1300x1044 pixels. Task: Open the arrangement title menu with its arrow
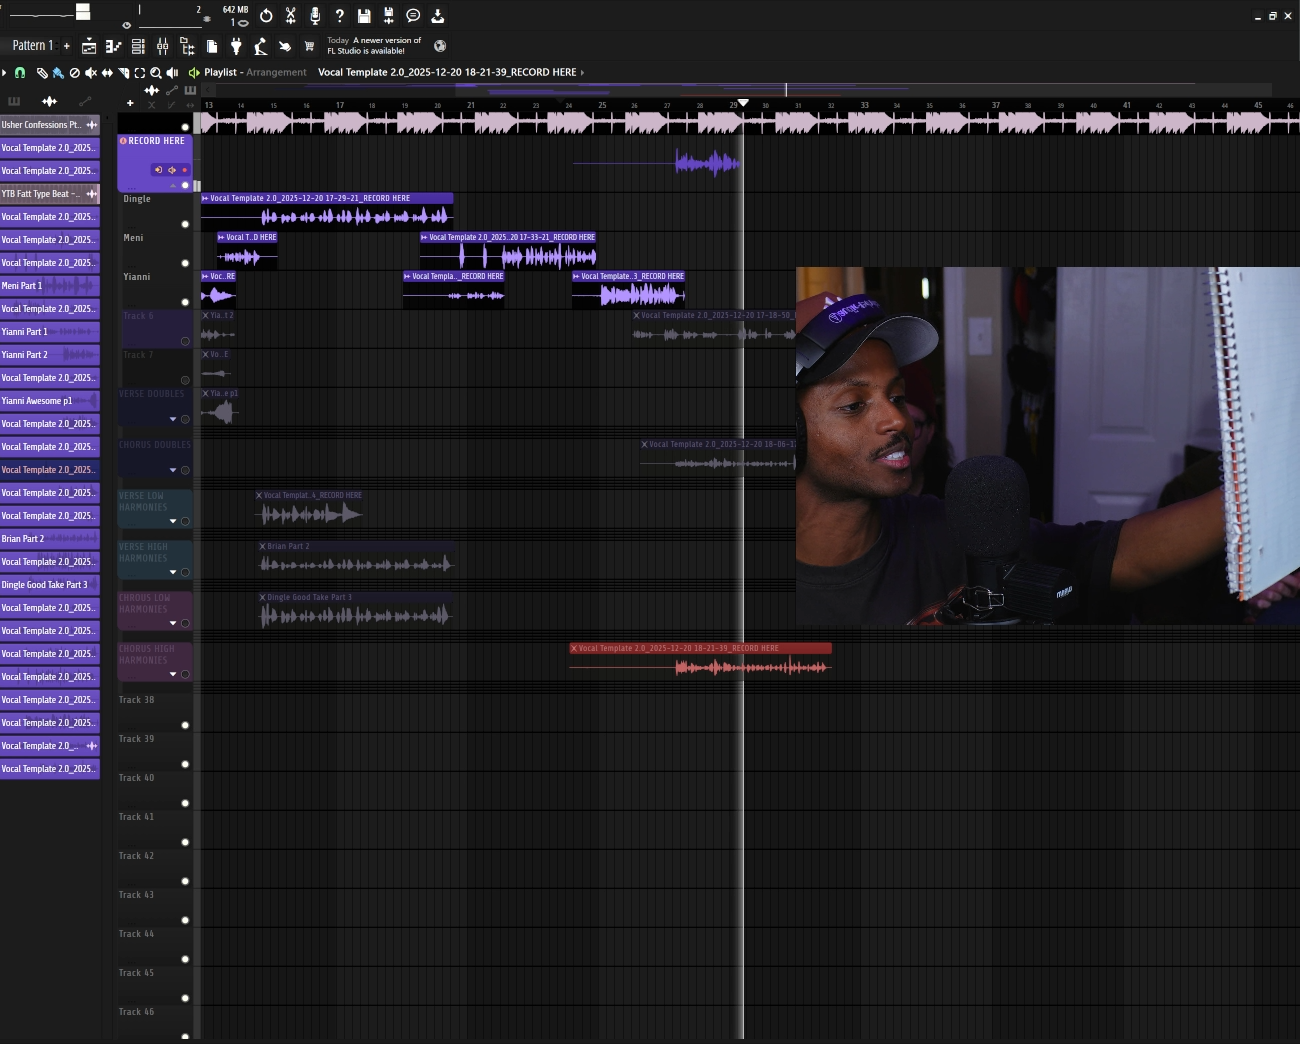point(581,72)
